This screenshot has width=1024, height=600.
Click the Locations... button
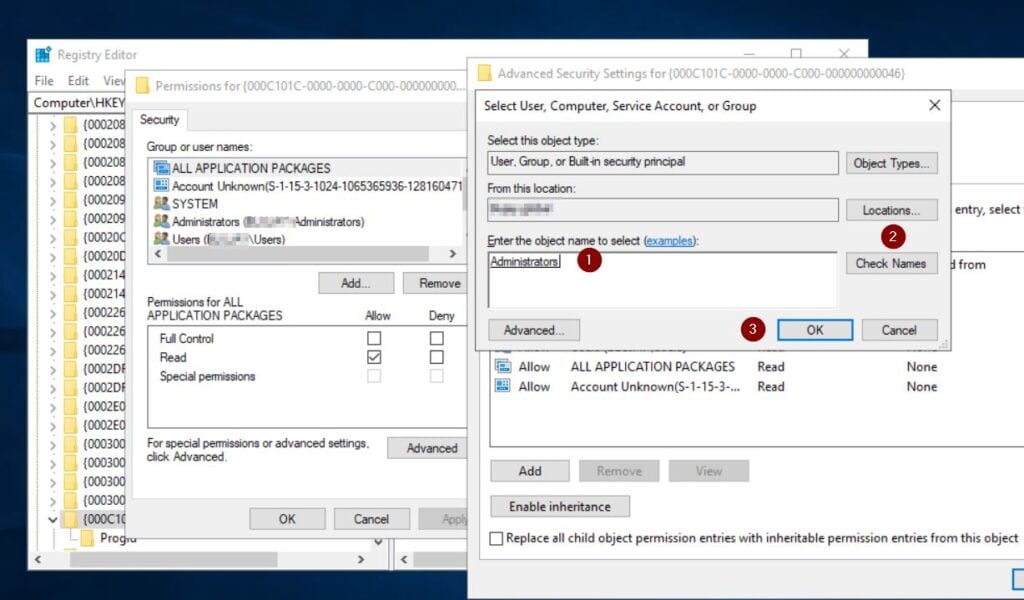click(x=891, y=210)
